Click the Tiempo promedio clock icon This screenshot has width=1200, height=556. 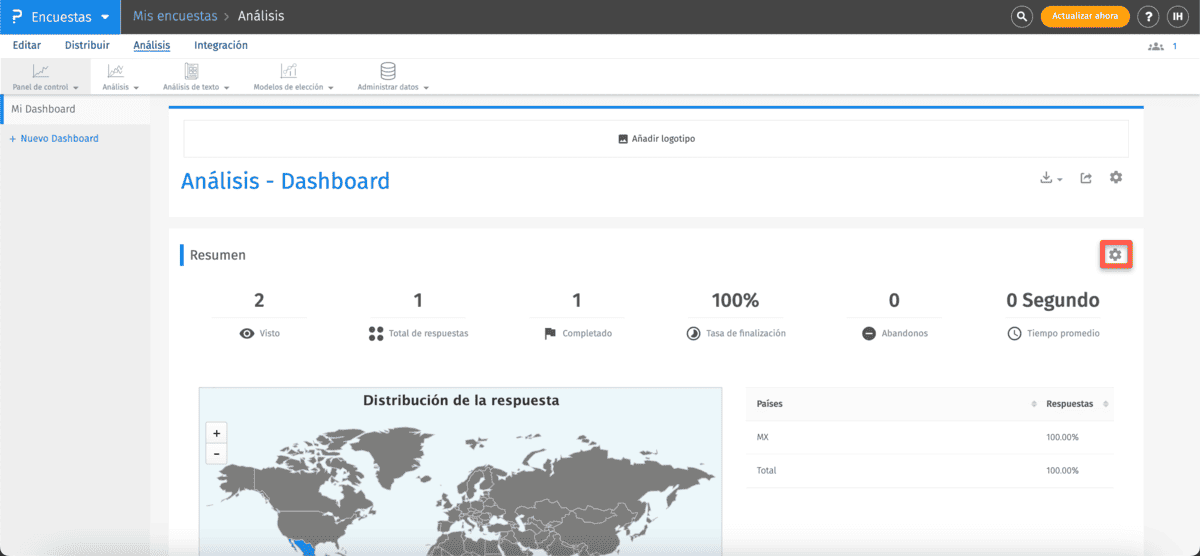(x=1014, y=333)
